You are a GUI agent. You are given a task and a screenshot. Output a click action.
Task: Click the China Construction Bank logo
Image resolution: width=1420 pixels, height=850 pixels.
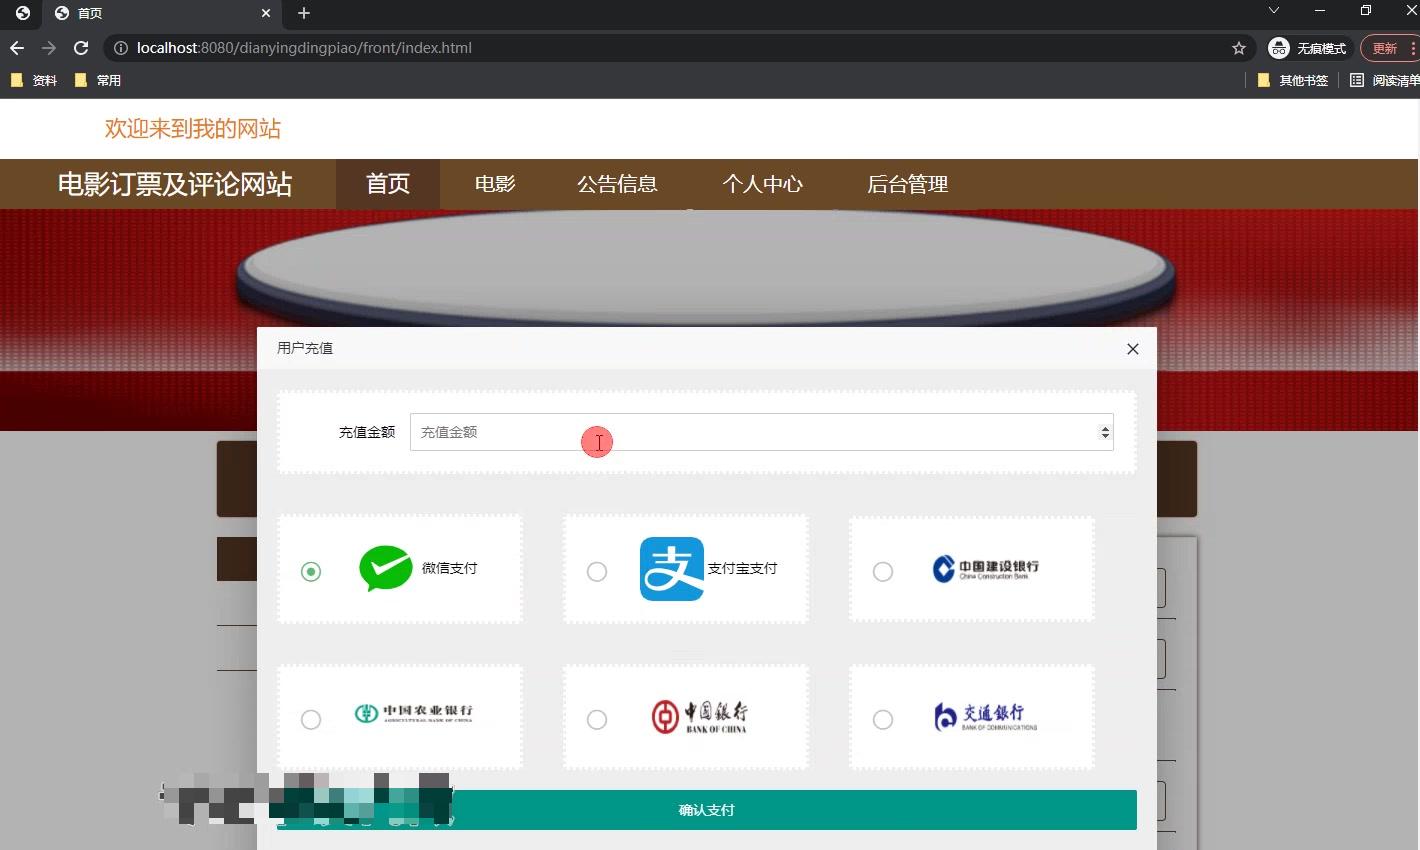click(986, 568)
